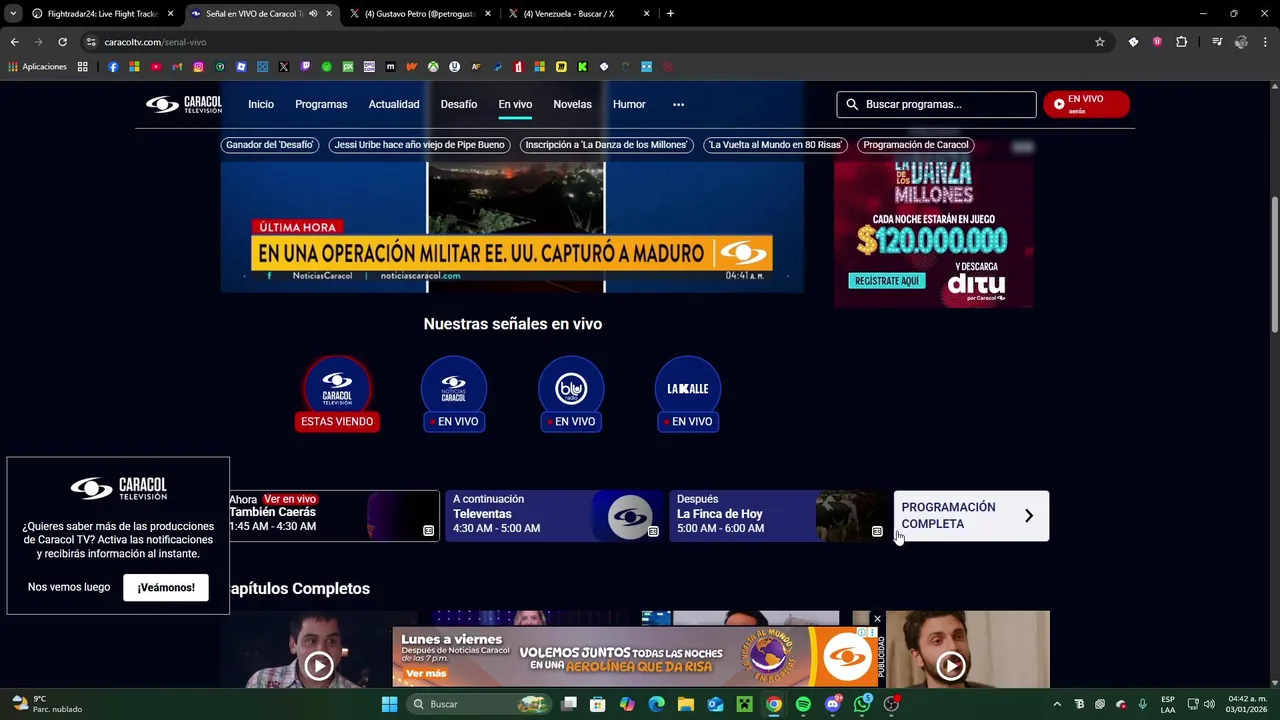Open the Gmail bookmark
This screenshot has height=720, width=1280.
click(177, 67)
